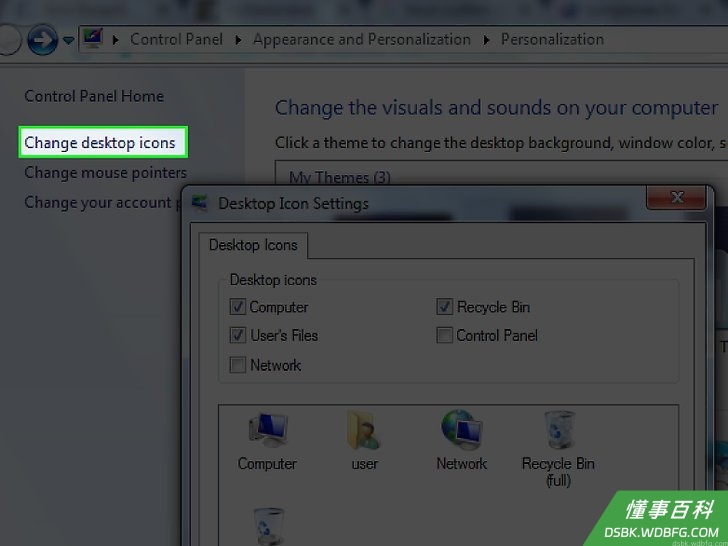The width and height of the screenshot is (728, 546).
Task: Go to Control Panel breadcrumb
Action: click(x=176, y=39)
